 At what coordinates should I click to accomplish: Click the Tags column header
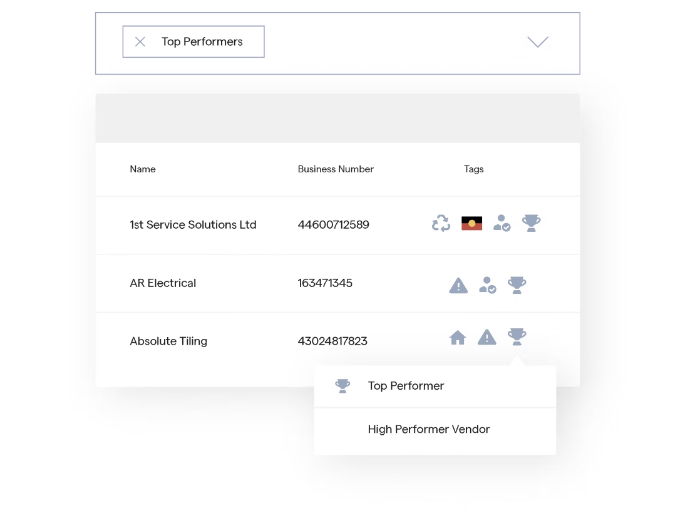[474, 169]
